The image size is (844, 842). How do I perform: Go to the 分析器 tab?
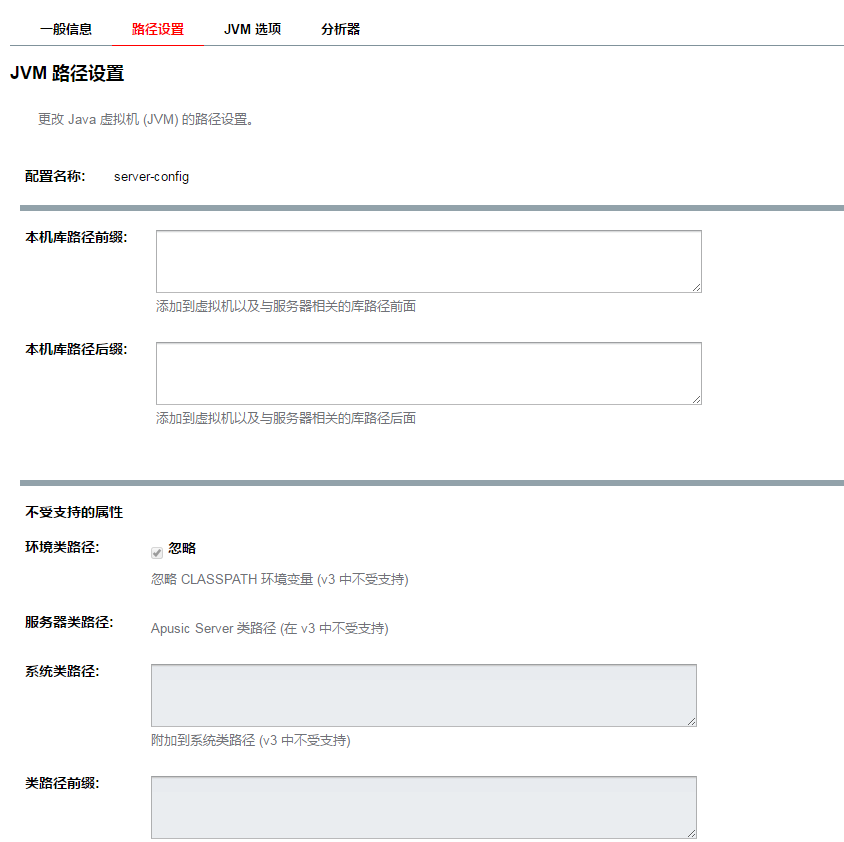click(x=340, y=29)
